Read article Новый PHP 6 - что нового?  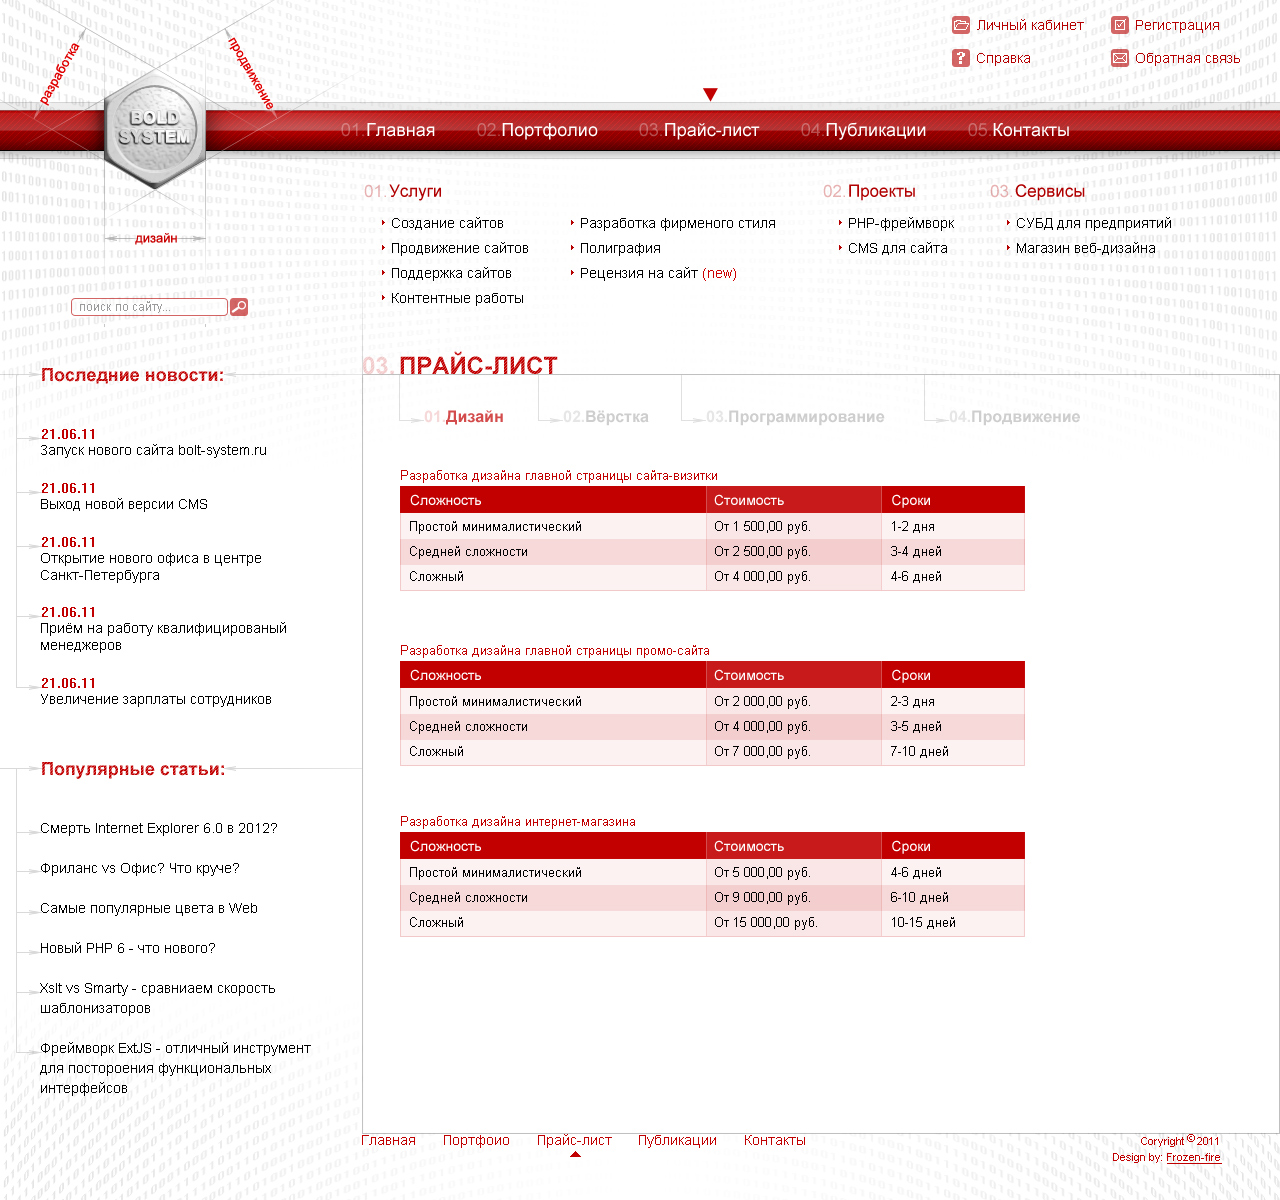(x=128, y=948)
